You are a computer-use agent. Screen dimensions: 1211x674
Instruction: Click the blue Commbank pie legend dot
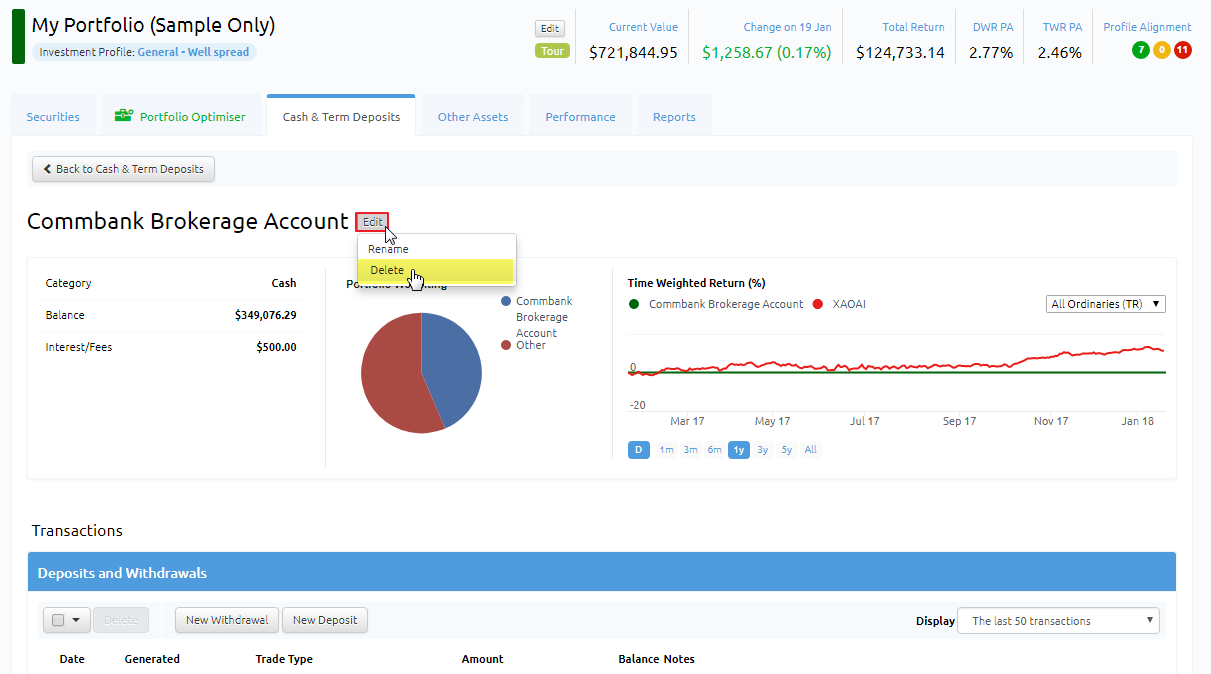click(506, 301)
